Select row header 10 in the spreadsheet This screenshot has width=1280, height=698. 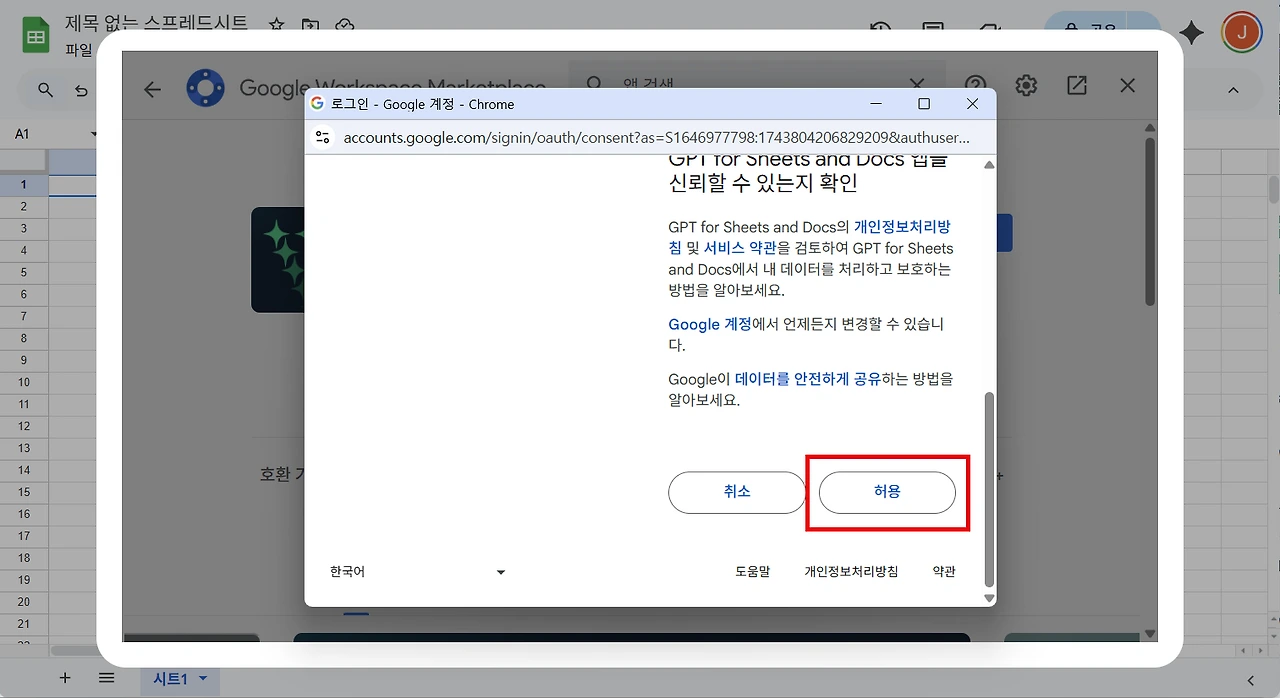point(24,382)
